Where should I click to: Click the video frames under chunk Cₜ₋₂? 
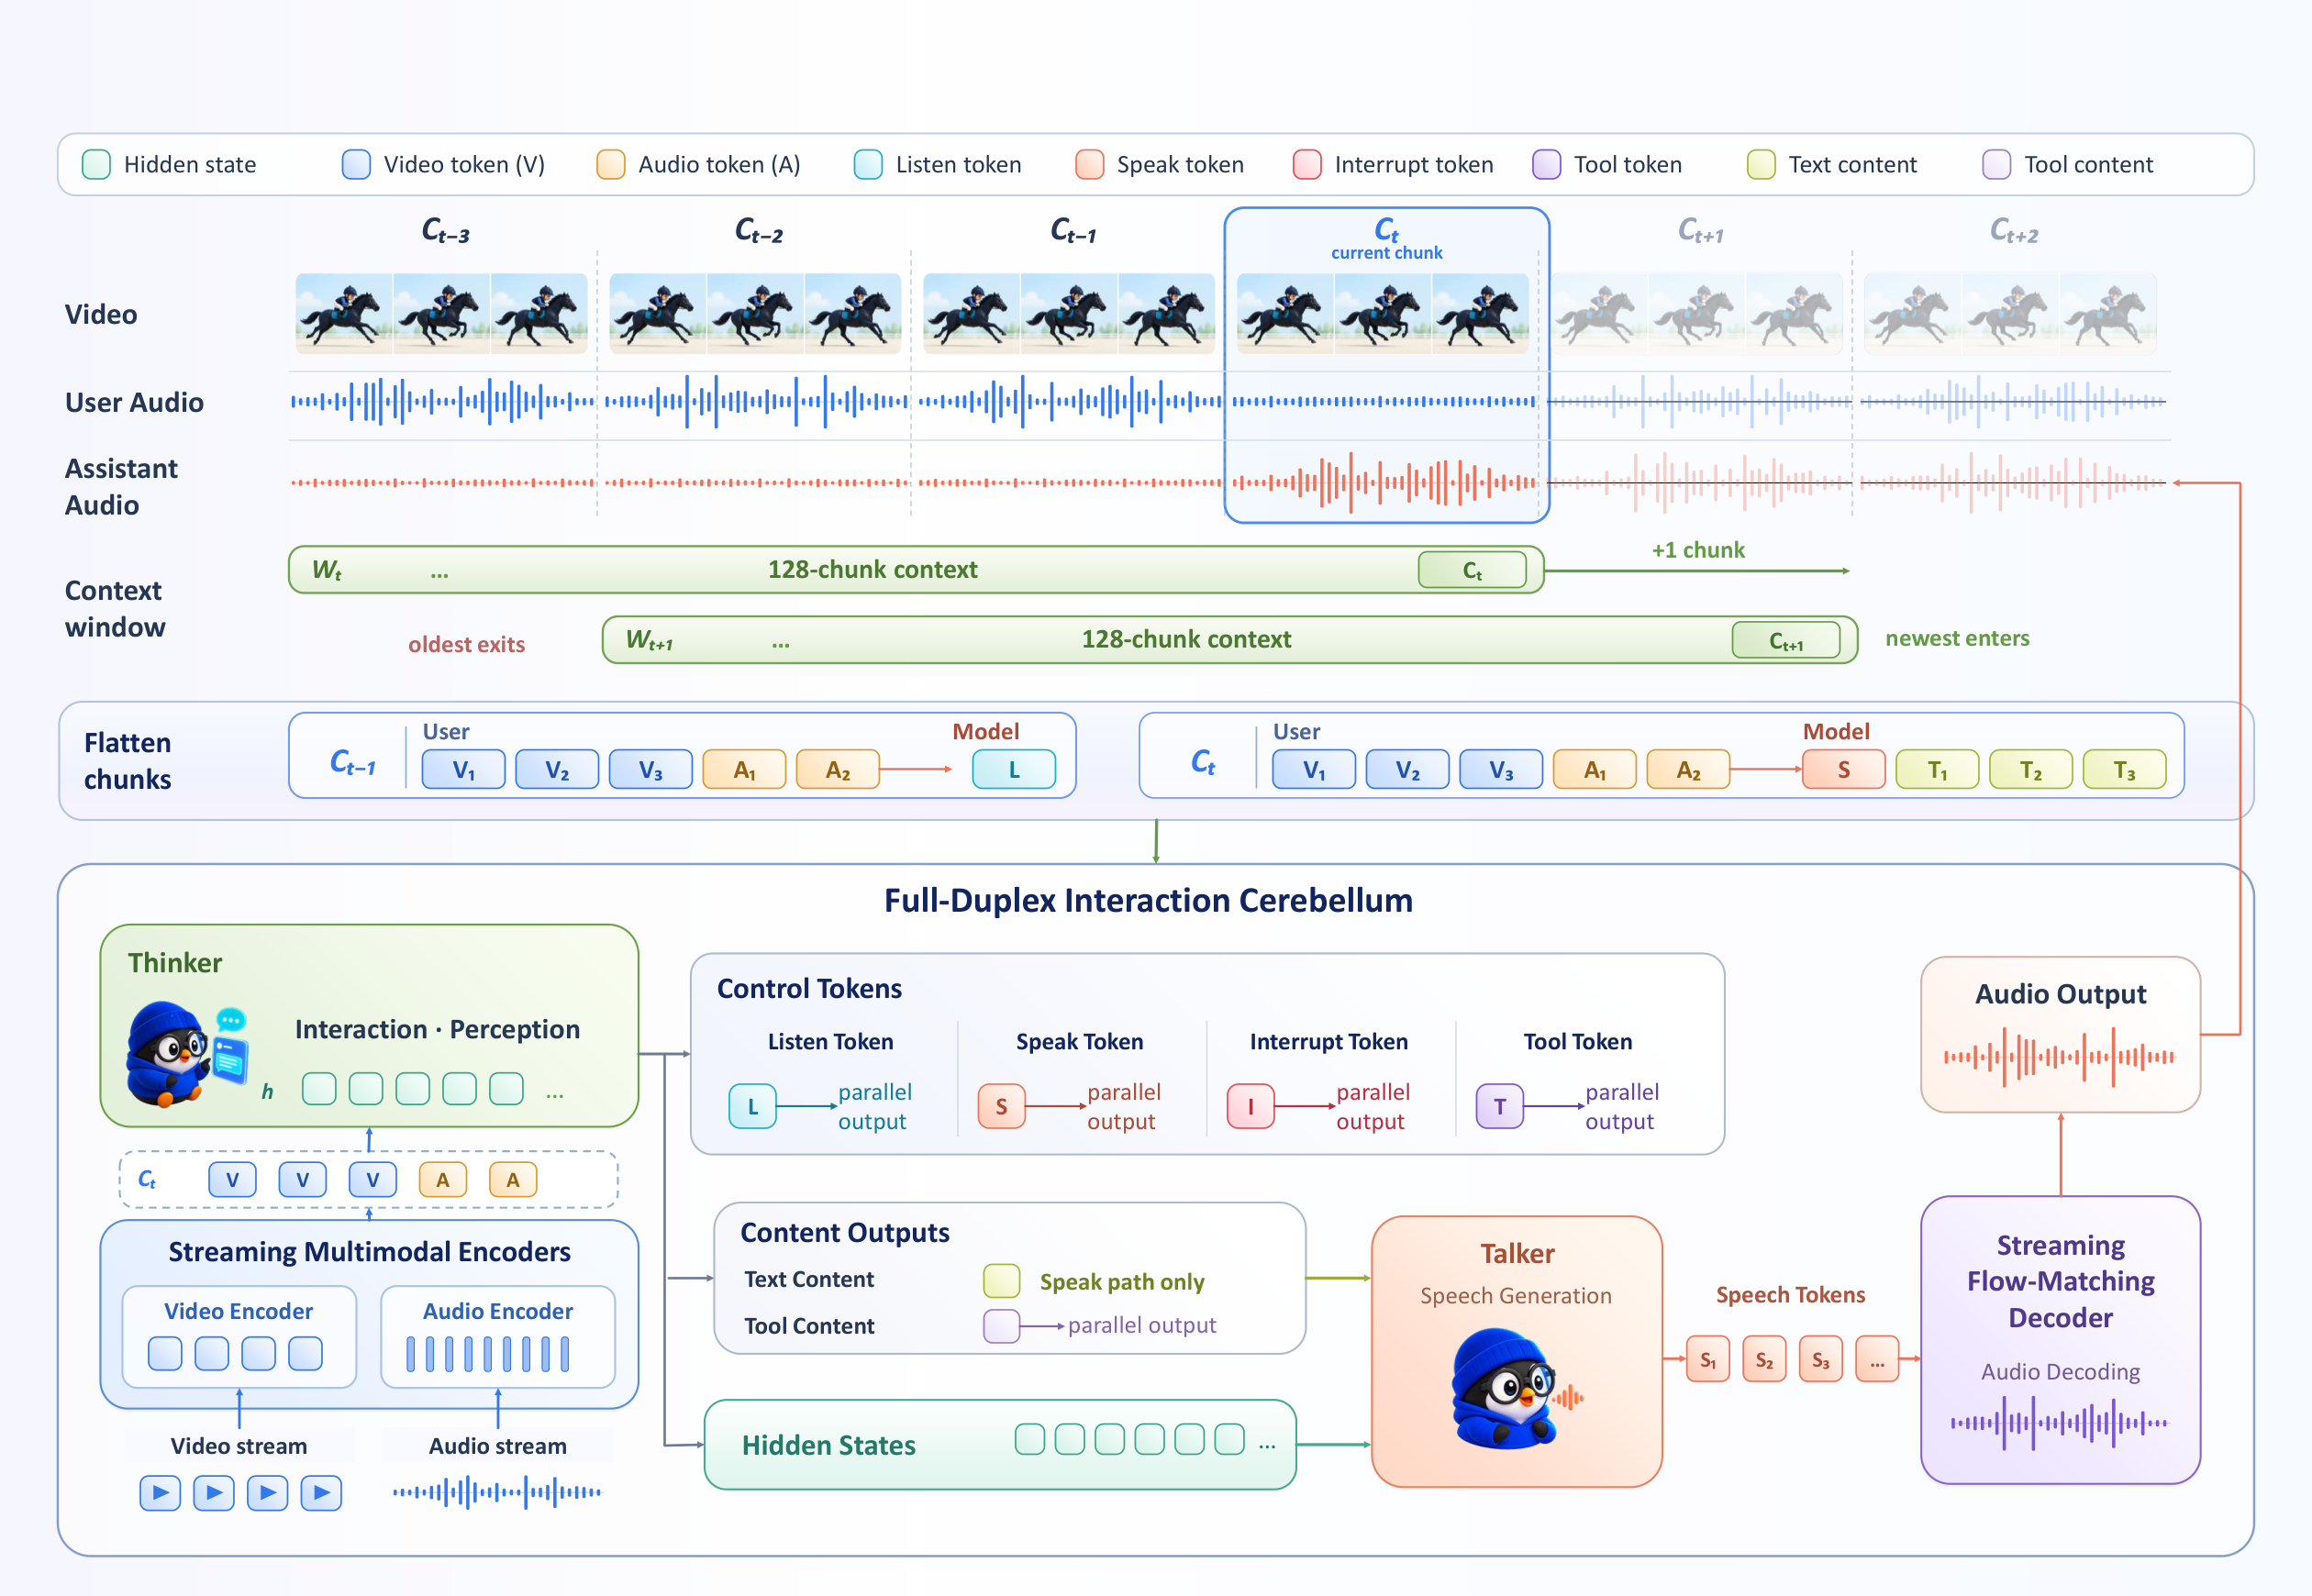coord(755,313)
